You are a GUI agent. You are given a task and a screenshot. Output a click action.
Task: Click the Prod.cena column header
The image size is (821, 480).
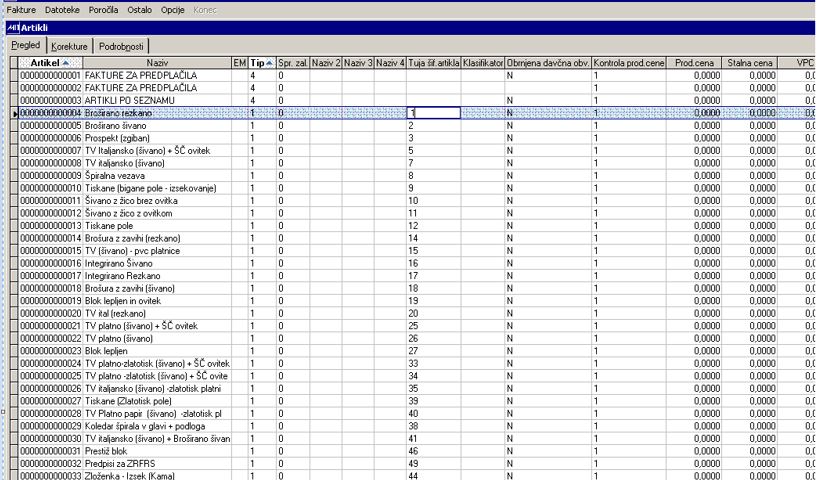(694, 63)
